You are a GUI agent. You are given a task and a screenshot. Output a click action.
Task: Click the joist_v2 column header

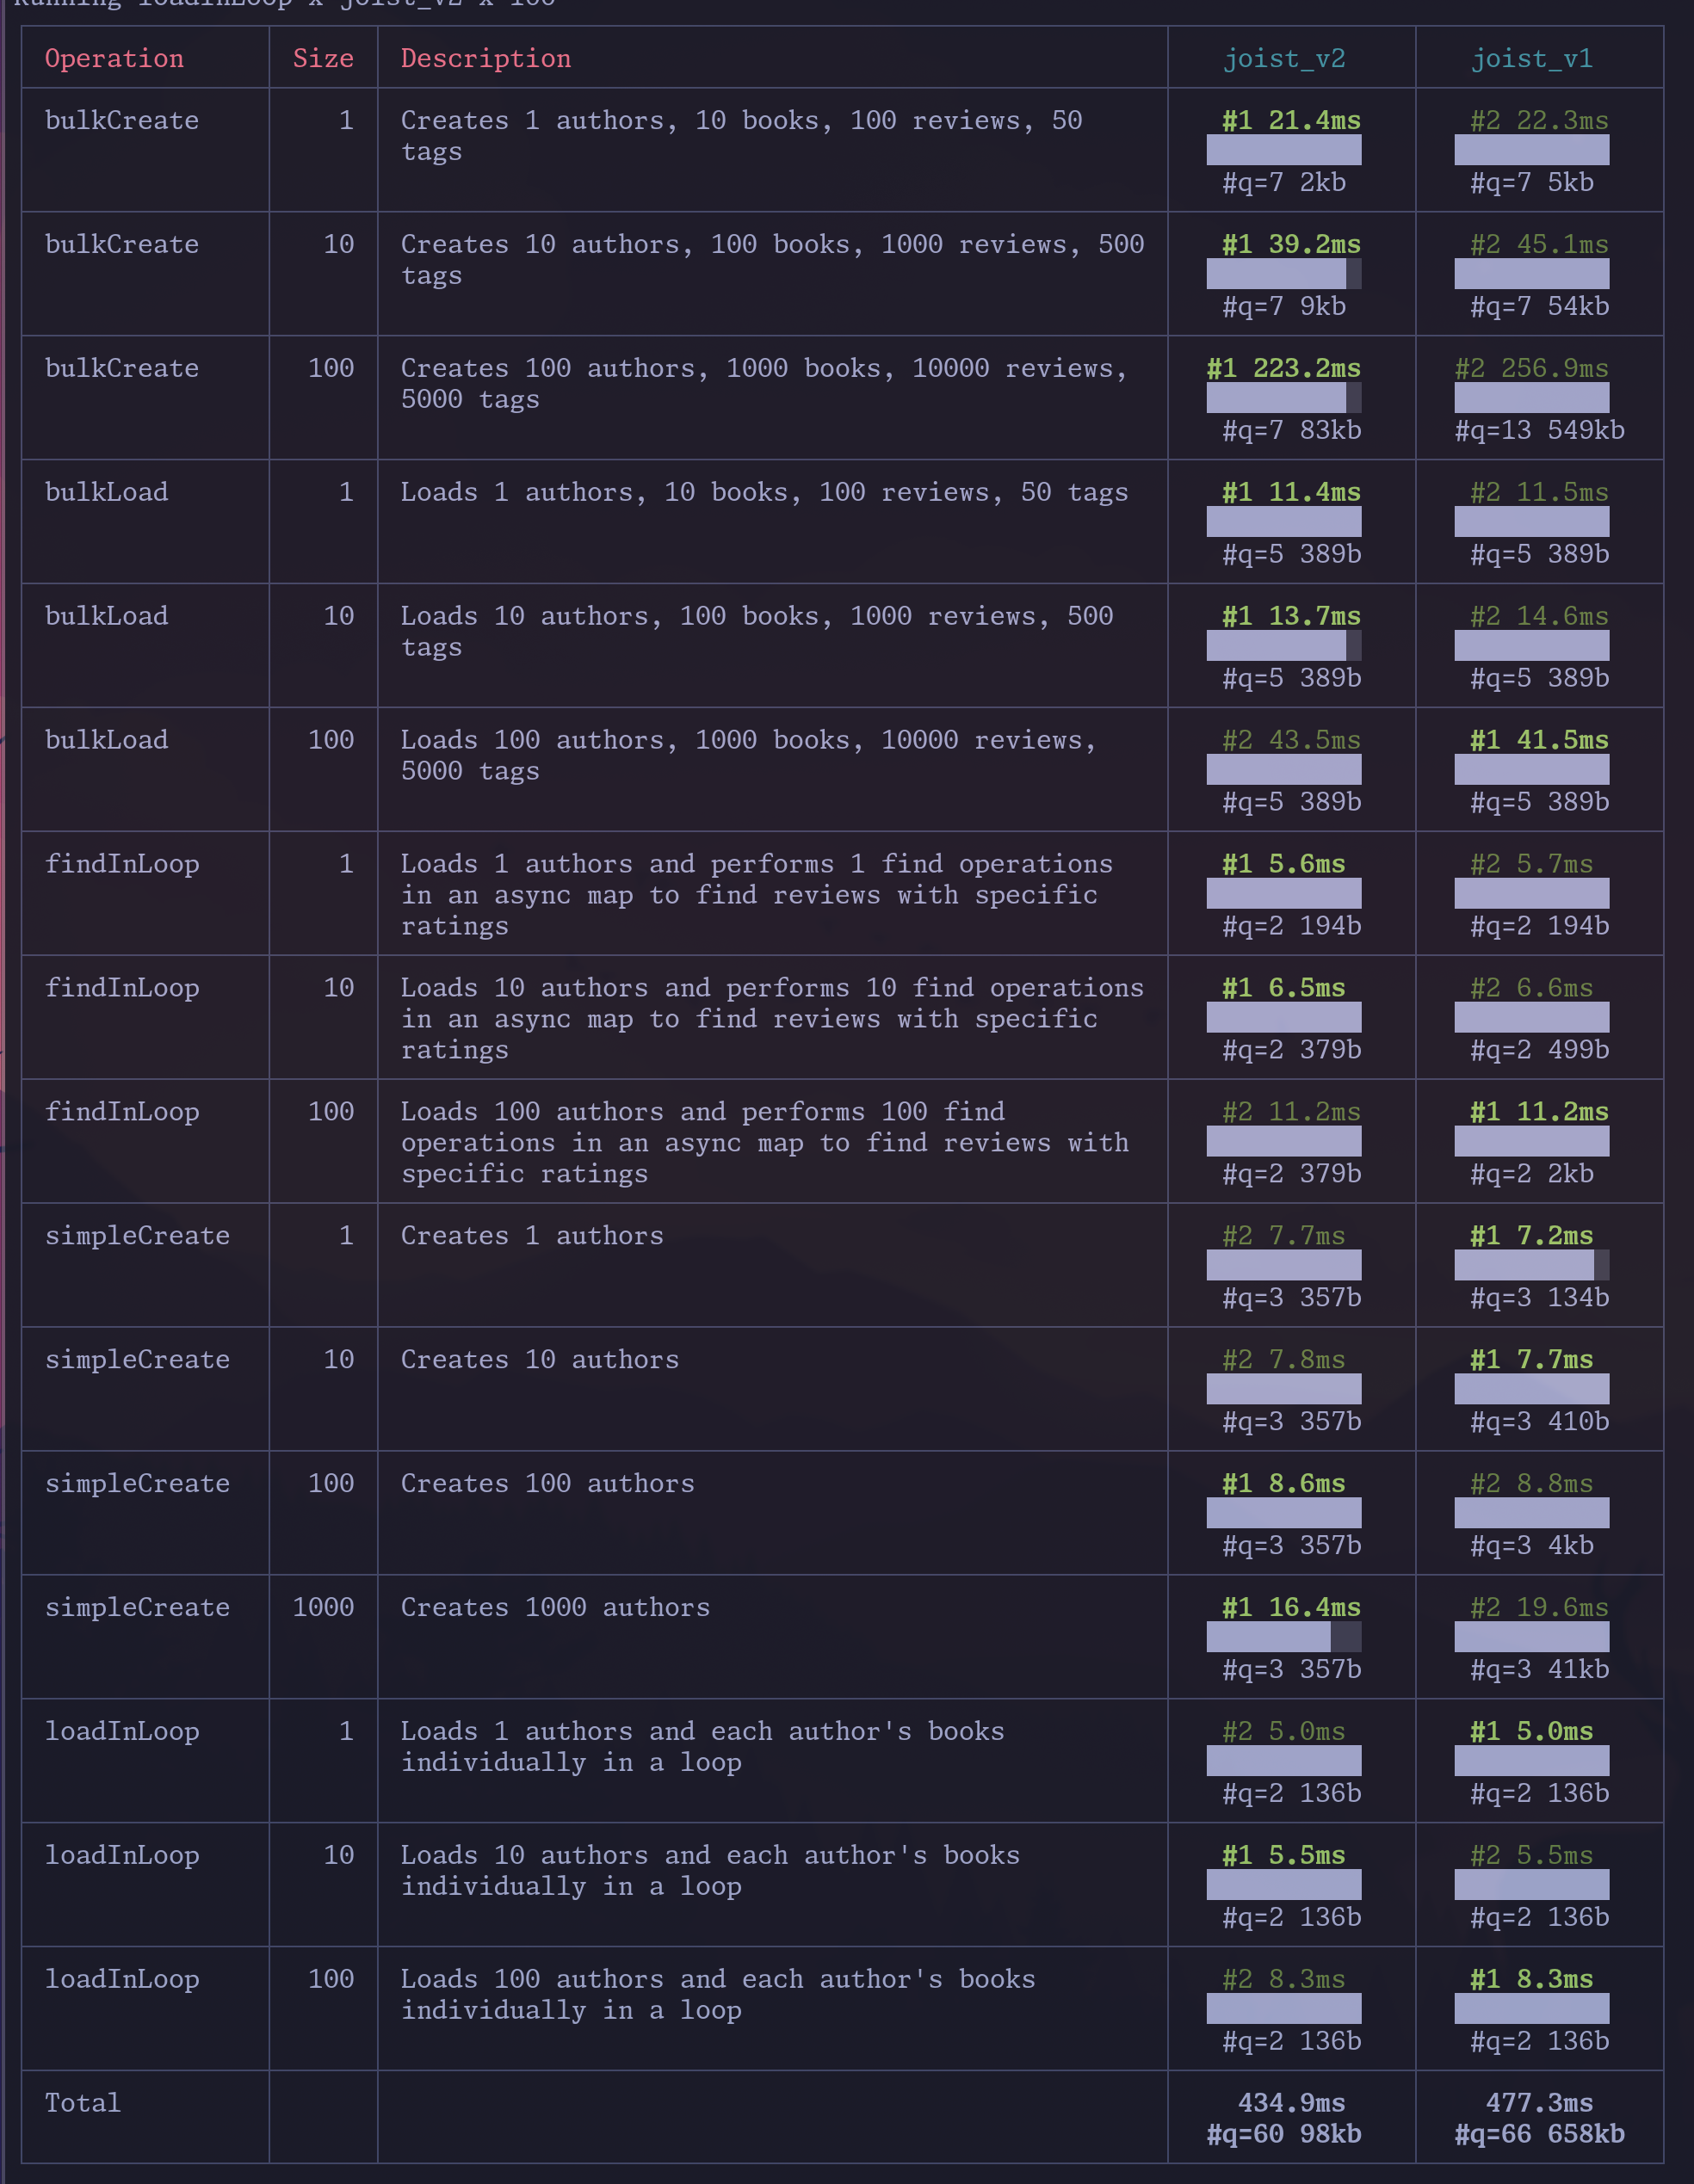[x=1284, y=58]
